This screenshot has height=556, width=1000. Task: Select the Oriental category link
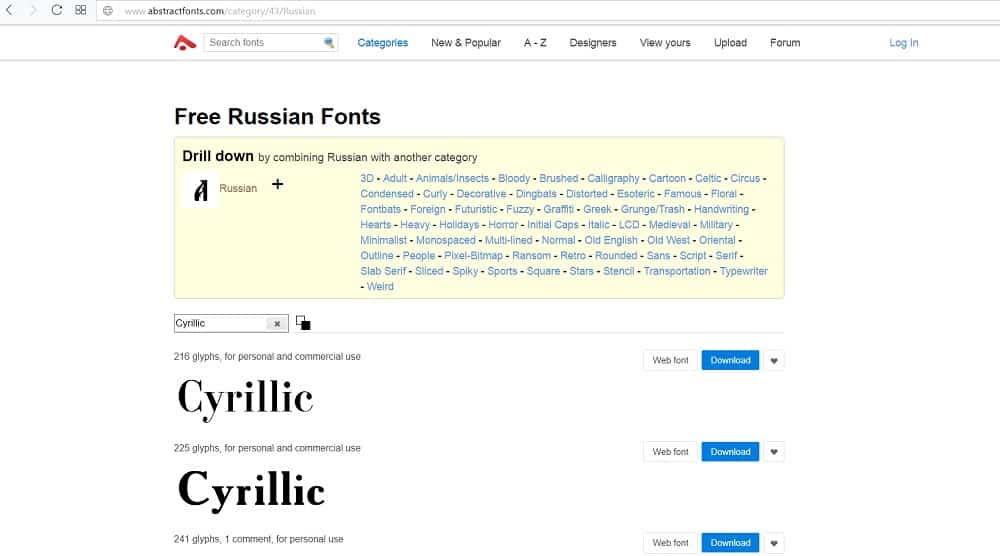coord(717,240)
